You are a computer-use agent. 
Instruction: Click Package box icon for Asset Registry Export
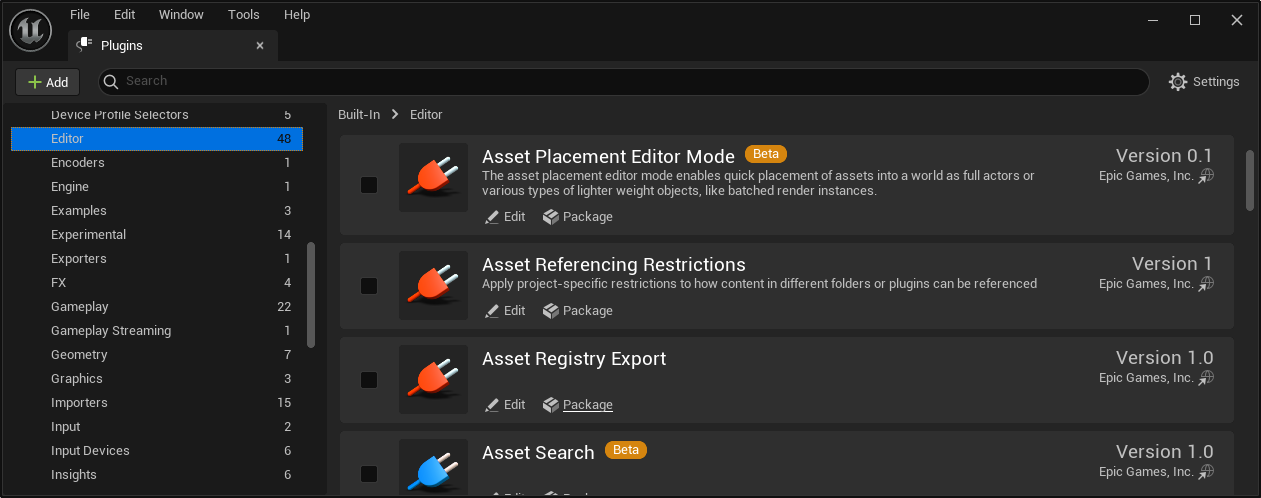click(x=550, y=405)
